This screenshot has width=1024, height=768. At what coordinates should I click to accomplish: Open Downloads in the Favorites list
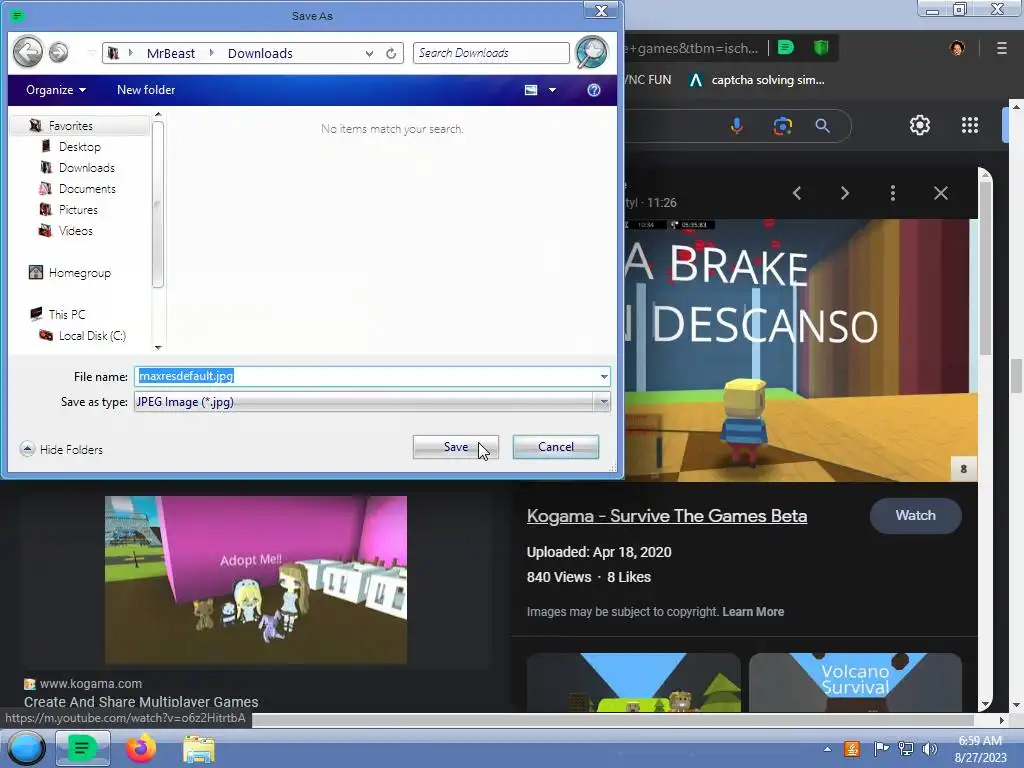87,168
